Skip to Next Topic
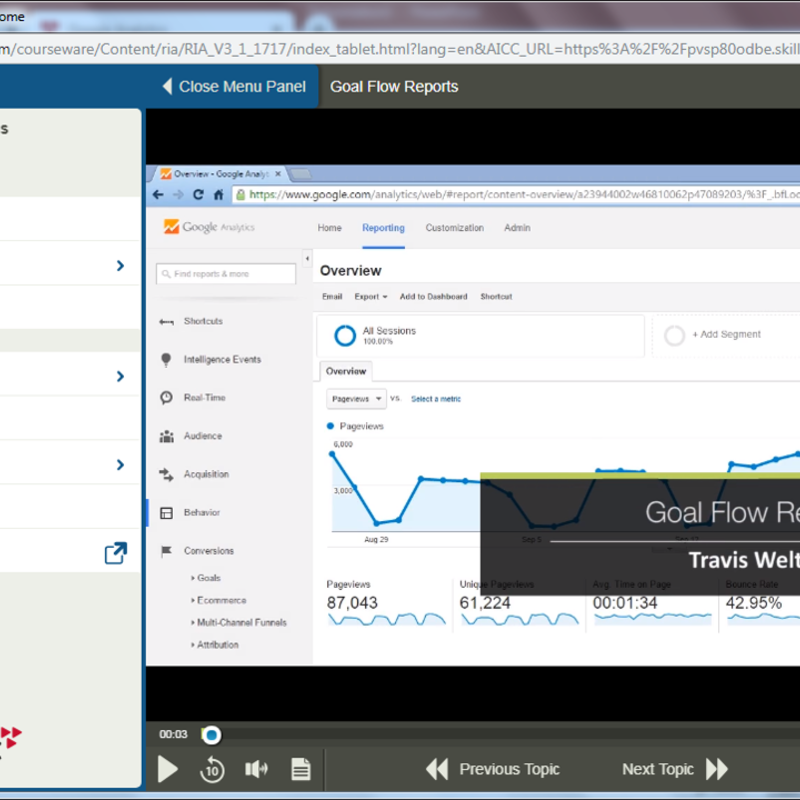 click(x=674, y=769)
